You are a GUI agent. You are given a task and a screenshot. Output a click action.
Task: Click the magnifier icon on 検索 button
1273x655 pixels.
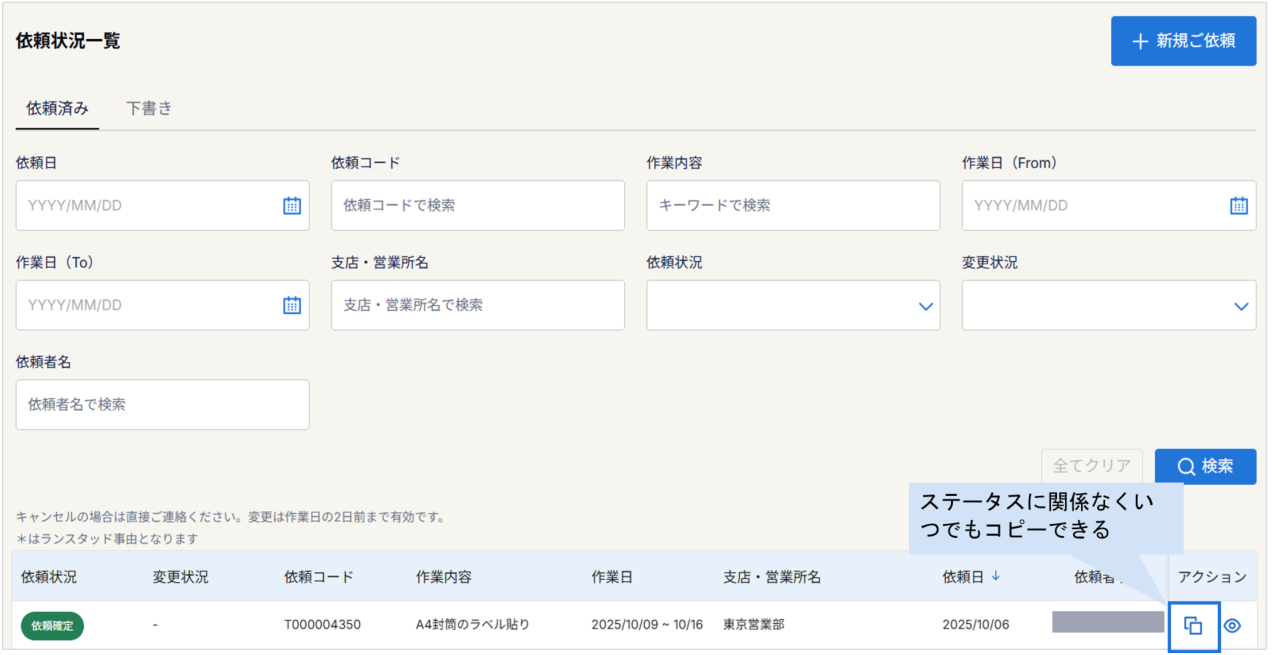(1186, 467)
